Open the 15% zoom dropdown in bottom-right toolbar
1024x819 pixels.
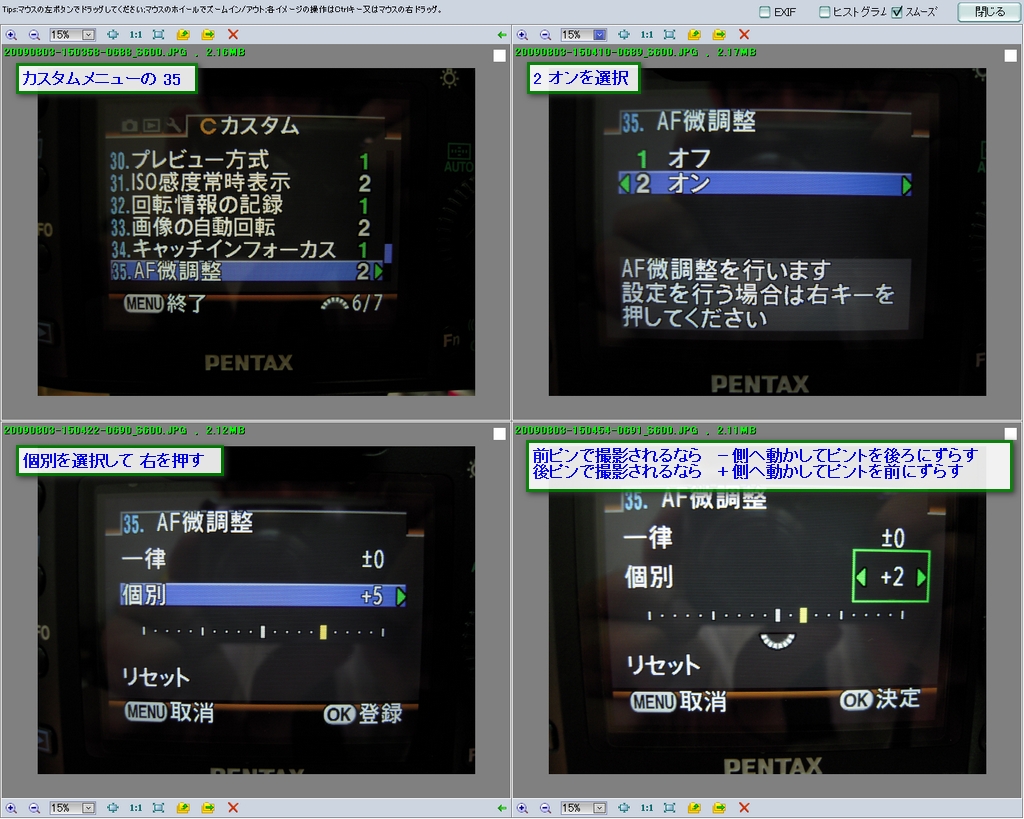click(x=600, y=808)
